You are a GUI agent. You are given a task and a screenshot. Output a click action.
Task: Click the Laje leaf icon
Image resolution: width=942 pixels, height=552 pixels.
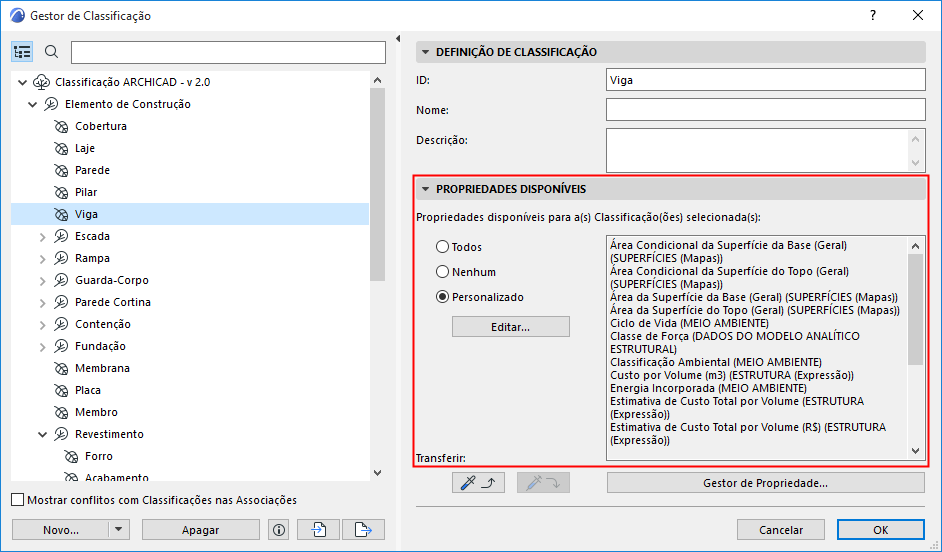tap(61, 148)
